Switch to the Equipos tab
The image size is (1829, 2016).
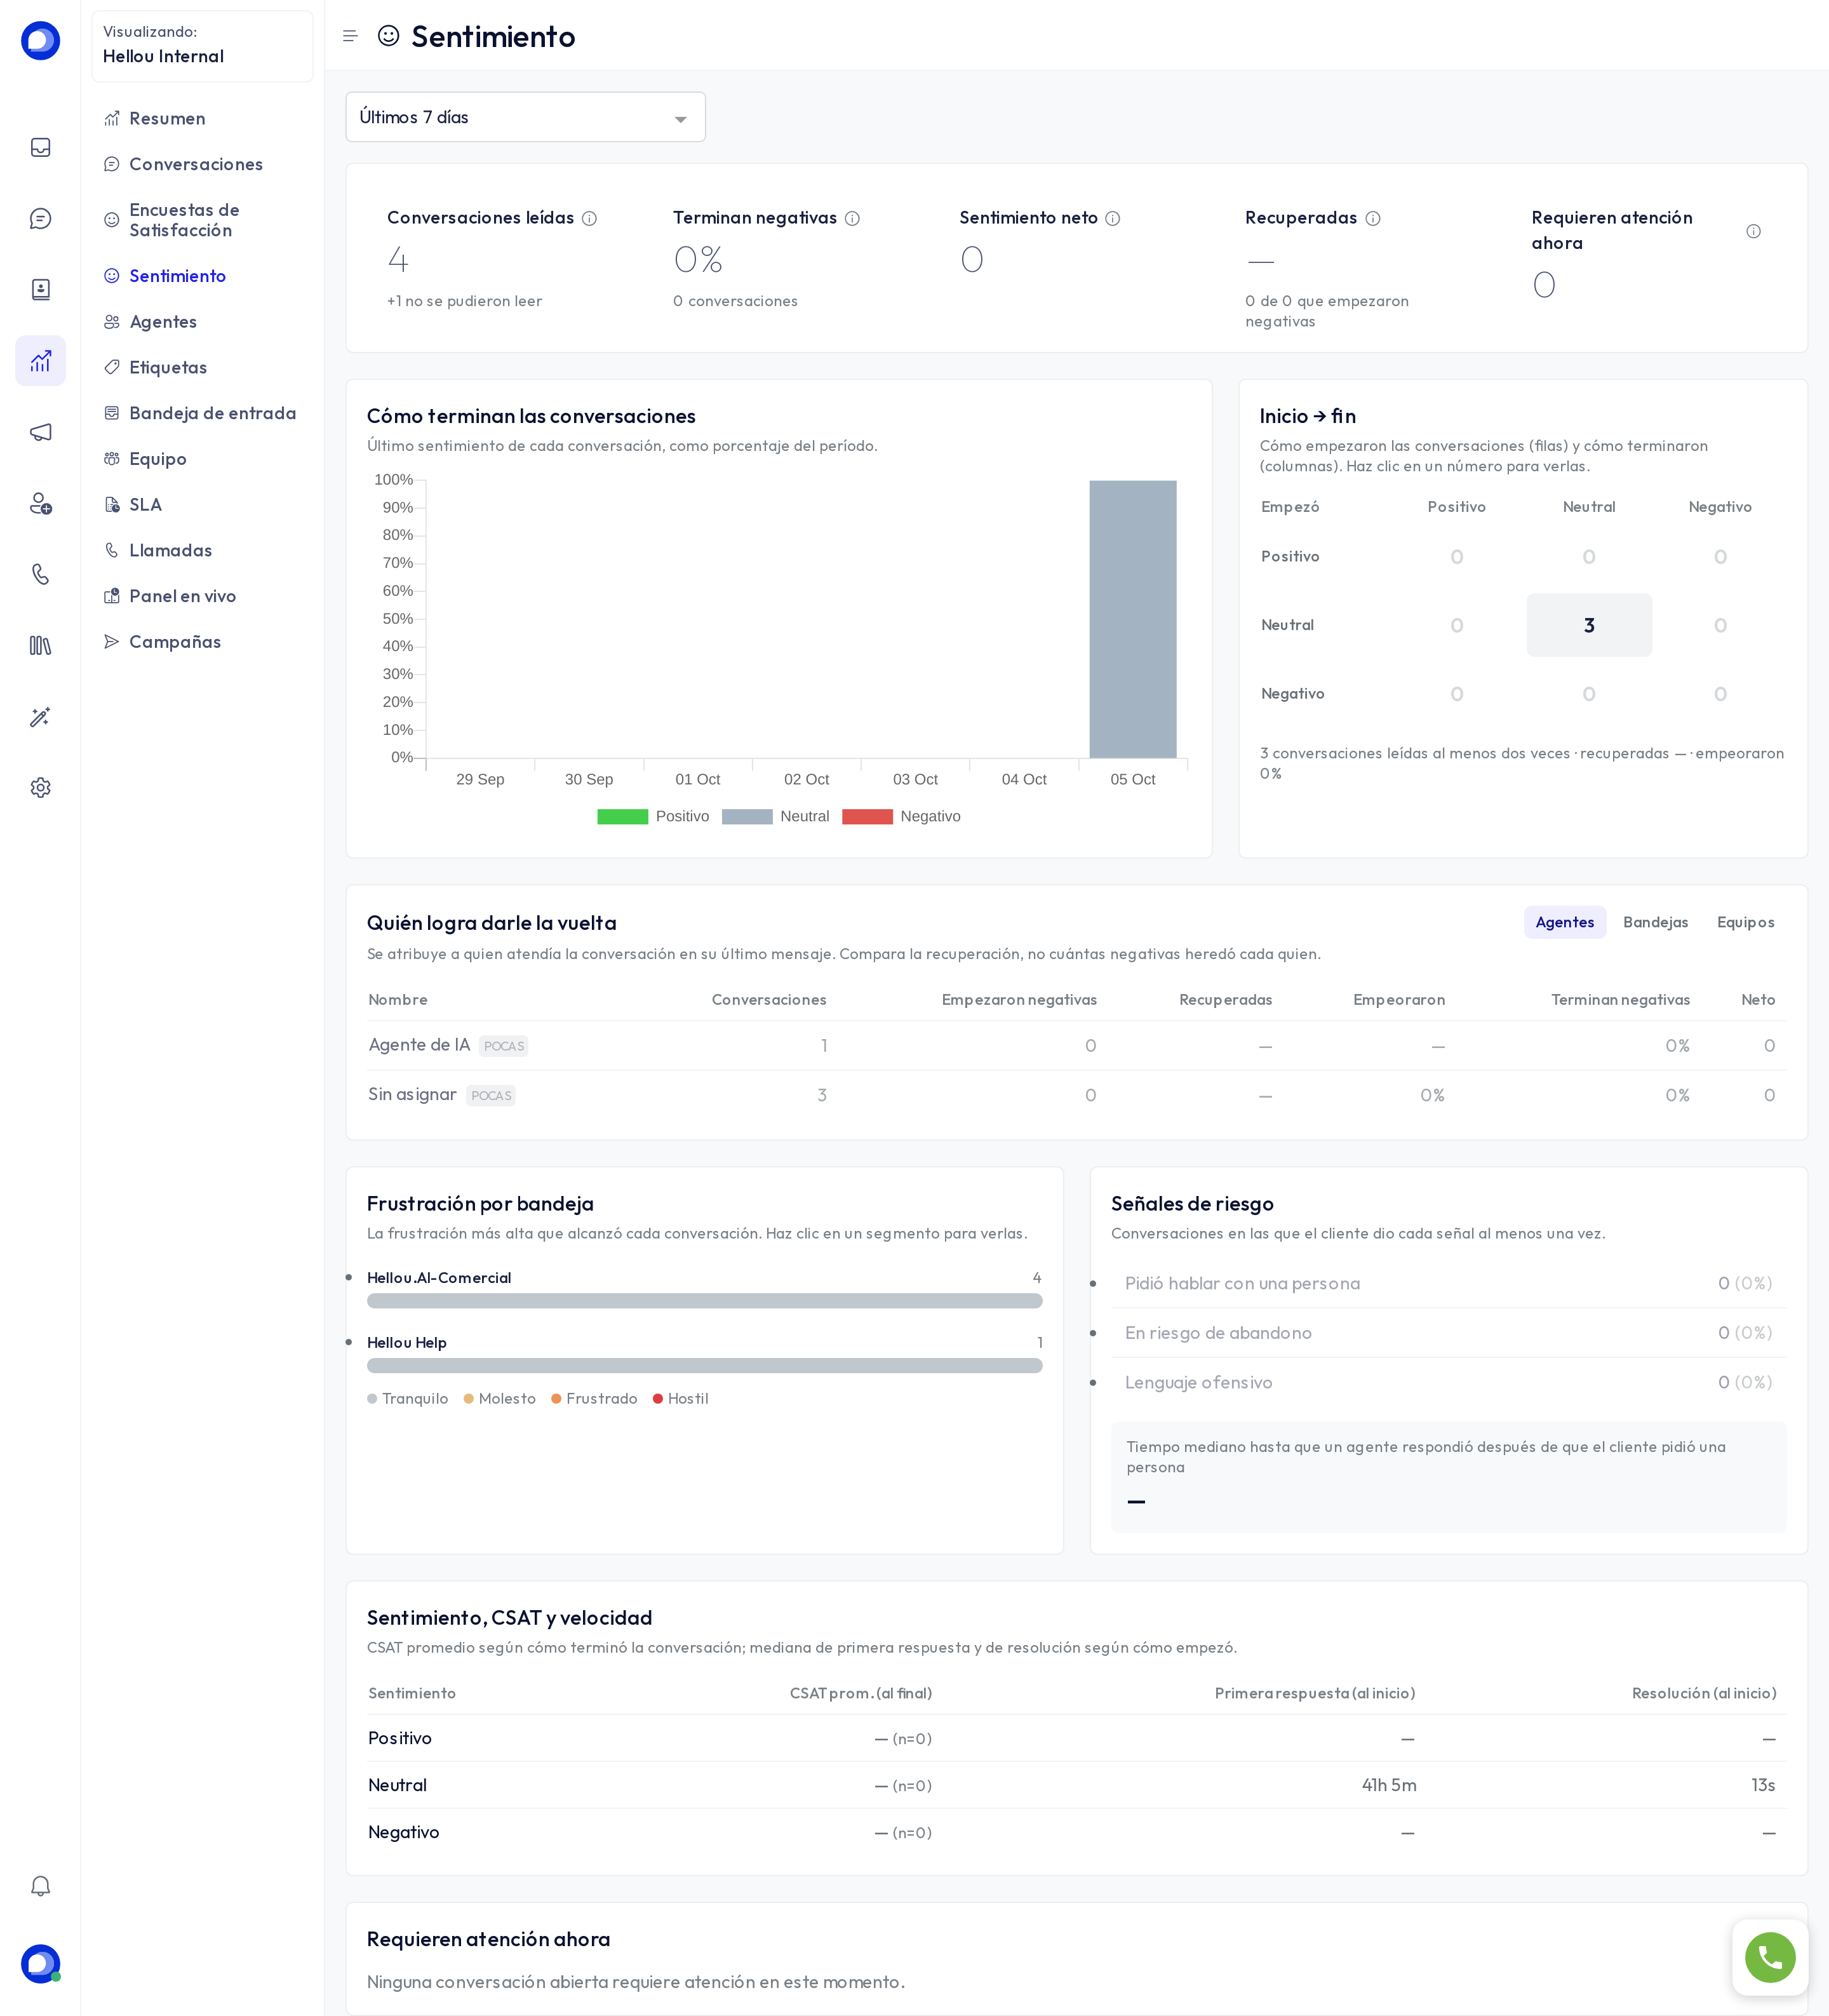(x=1745, y=922)
